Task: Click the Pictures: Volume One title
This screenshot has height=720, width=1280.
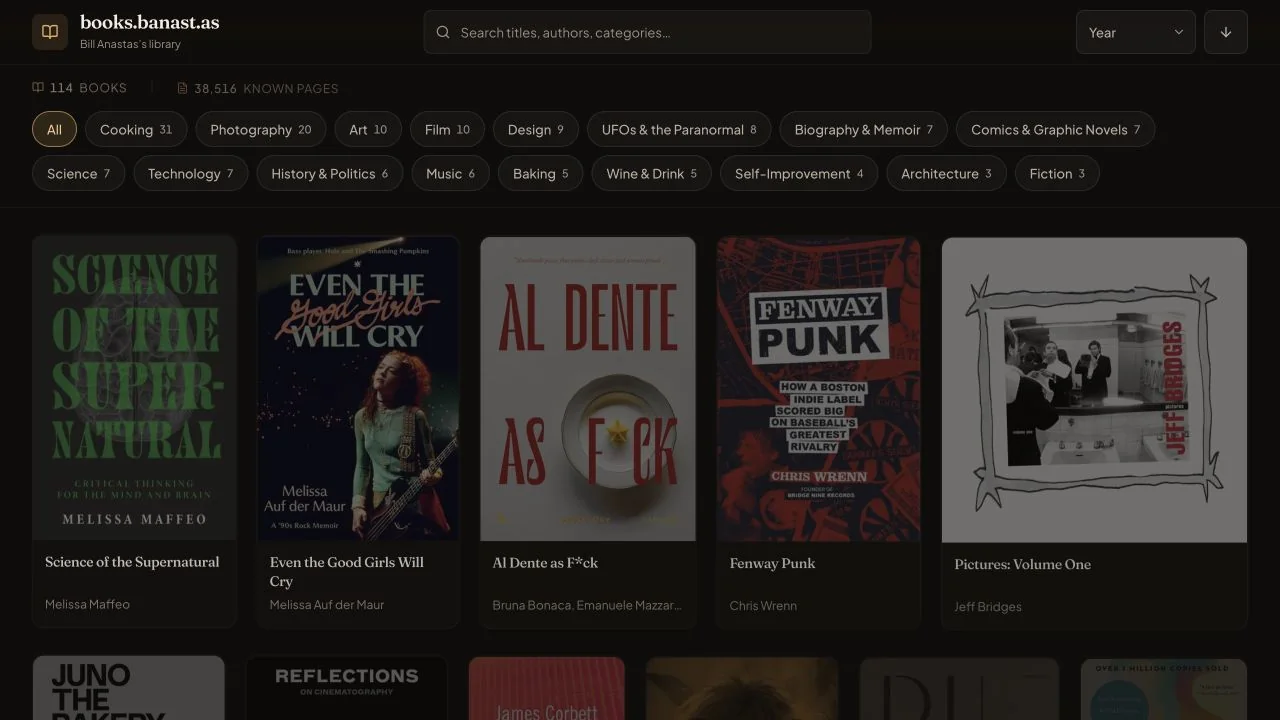Action: tap(1022, 564)
